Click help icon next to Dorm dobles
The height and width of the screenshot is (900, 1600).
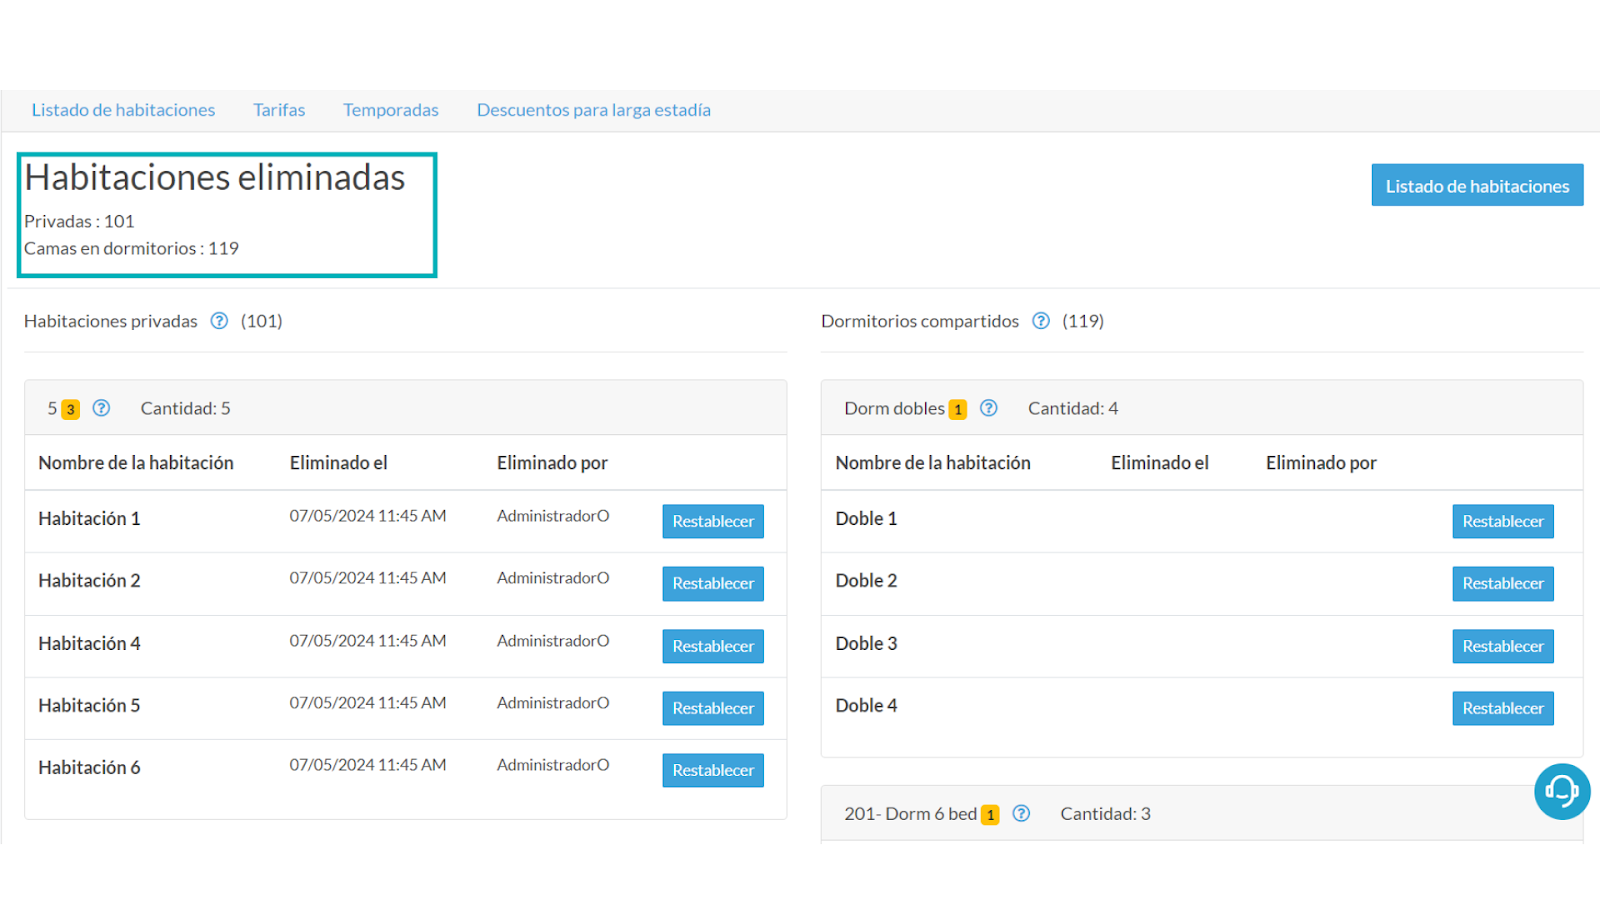989,408
